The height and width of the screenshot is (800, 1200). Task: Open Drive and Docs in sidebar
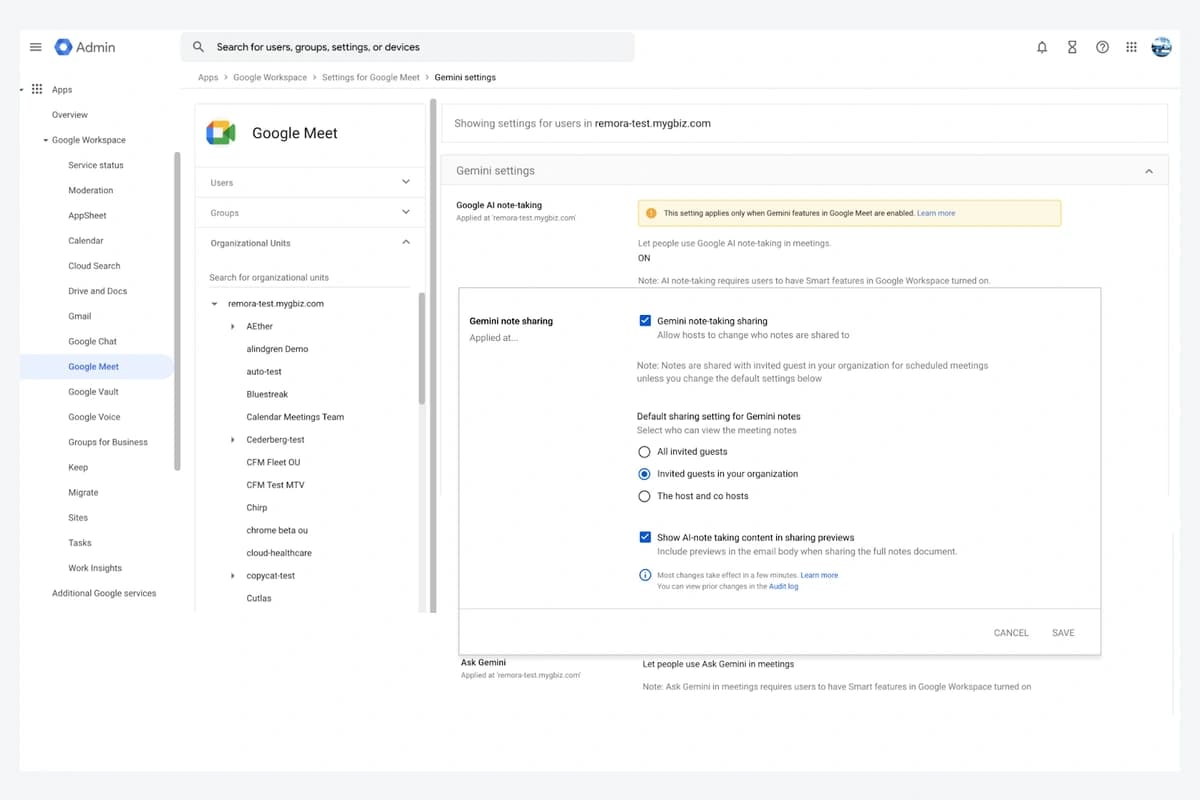97,291
